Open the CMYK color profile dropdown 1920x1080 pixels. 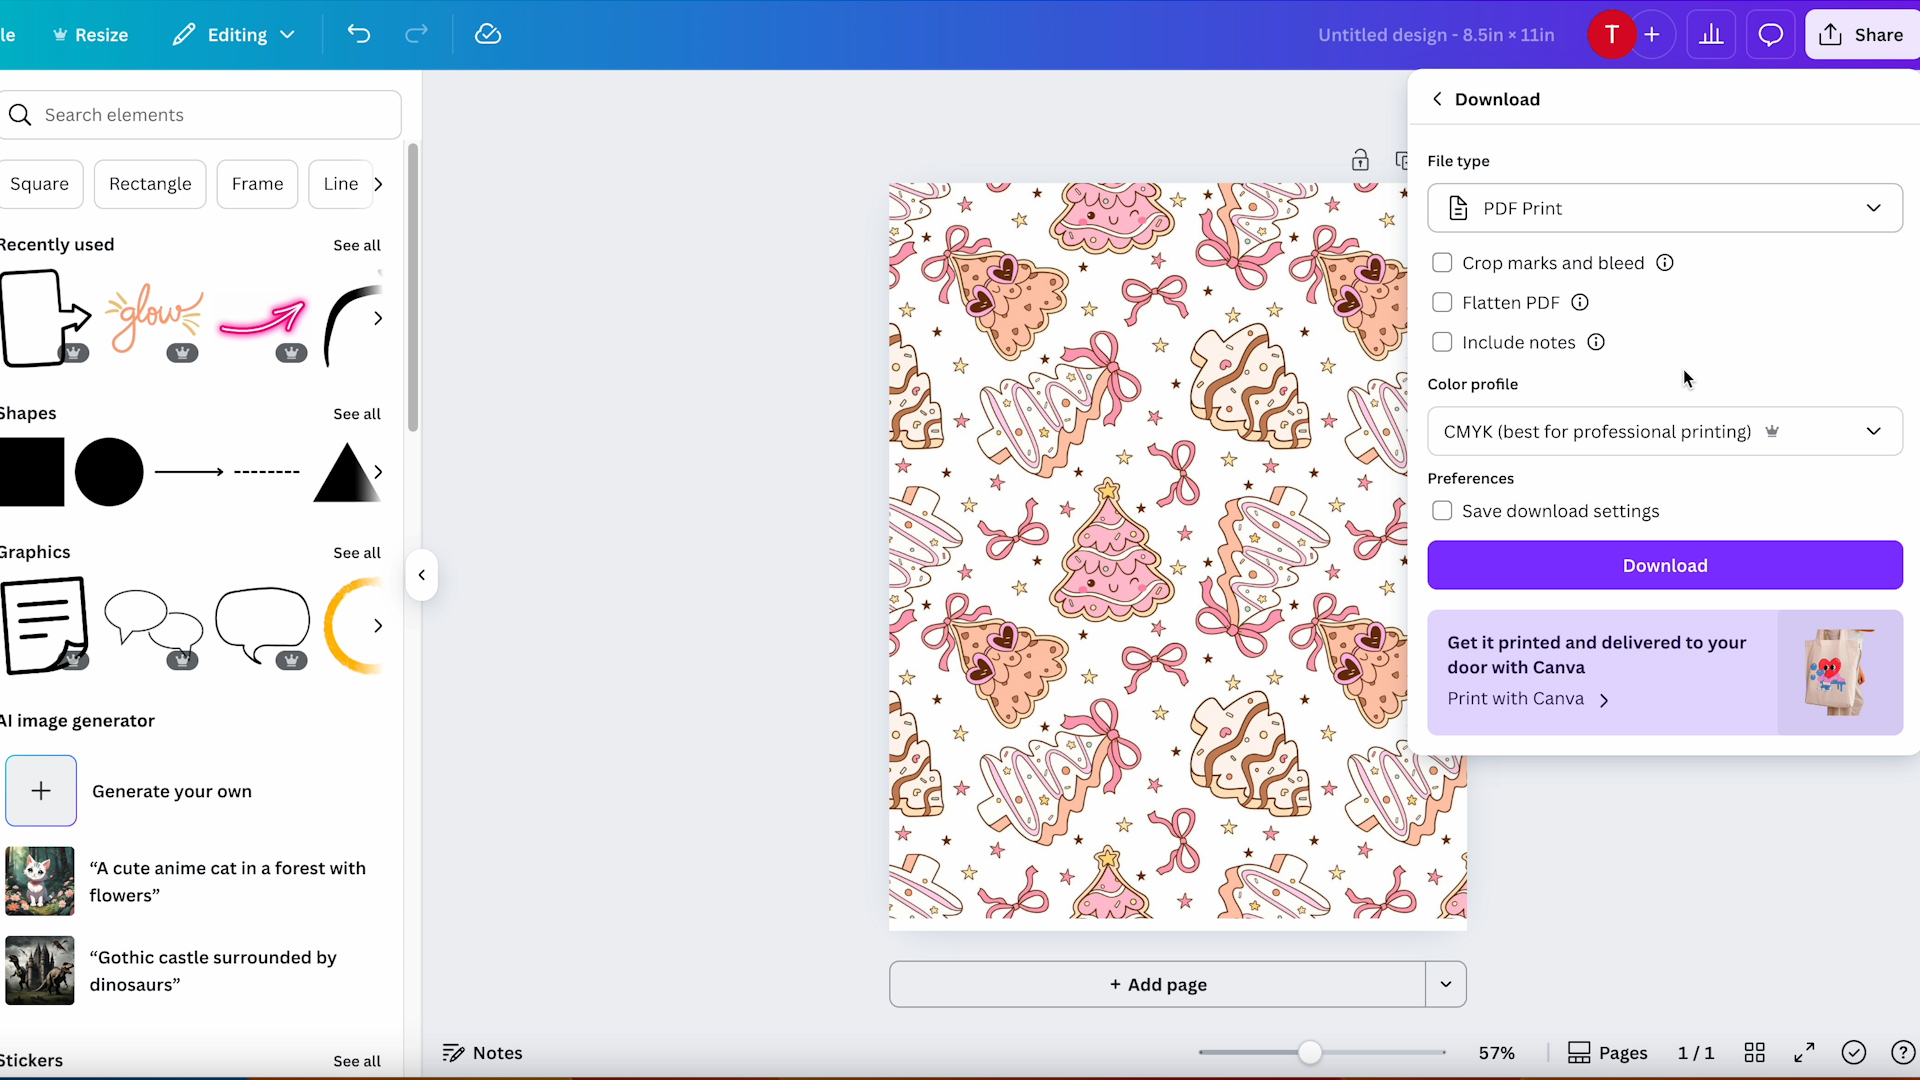point(1664,431)
